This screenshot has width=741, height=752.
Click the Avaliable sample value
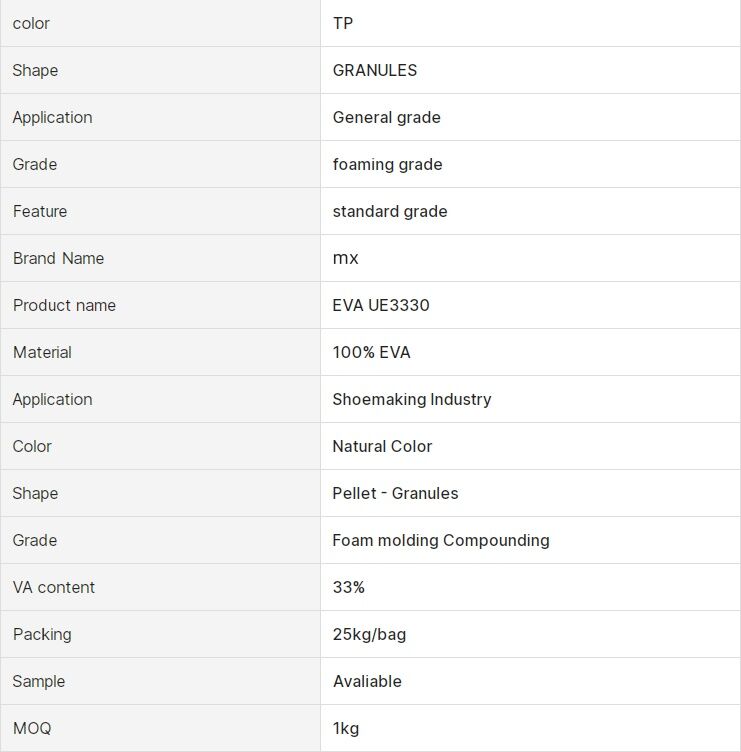tap(367, 682)
